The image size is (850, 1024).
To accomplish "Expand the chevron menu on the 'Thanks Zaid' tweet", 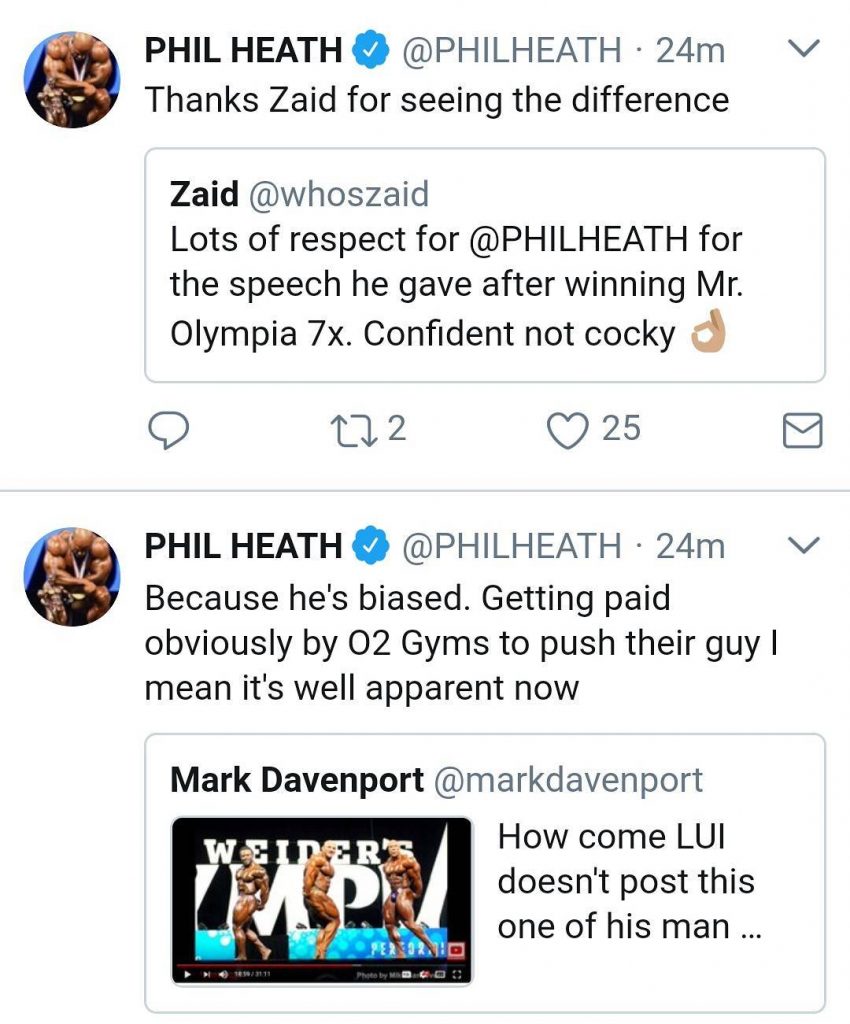I will [x=805, y=49].
